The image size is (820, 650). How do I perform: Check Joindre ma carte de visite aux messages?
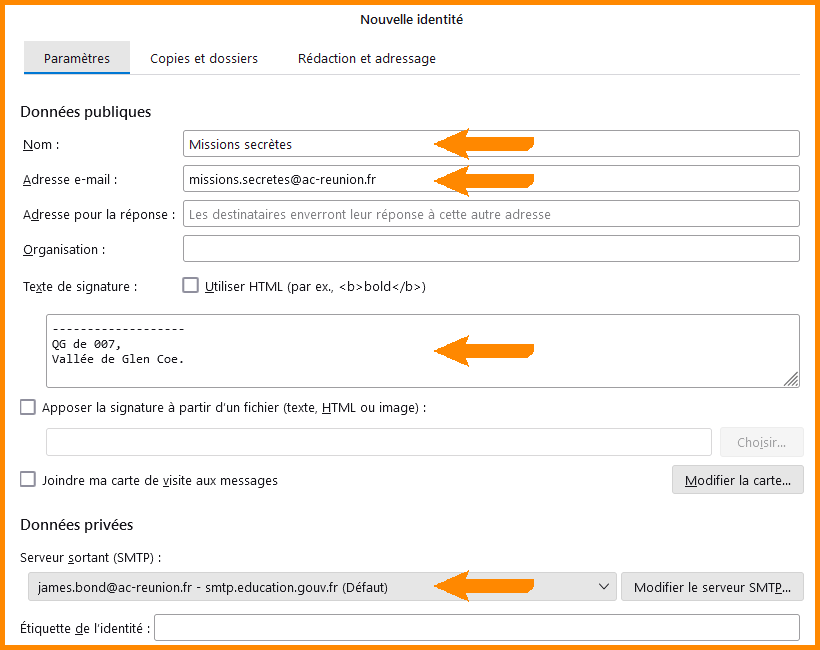(x=28, y=479)
